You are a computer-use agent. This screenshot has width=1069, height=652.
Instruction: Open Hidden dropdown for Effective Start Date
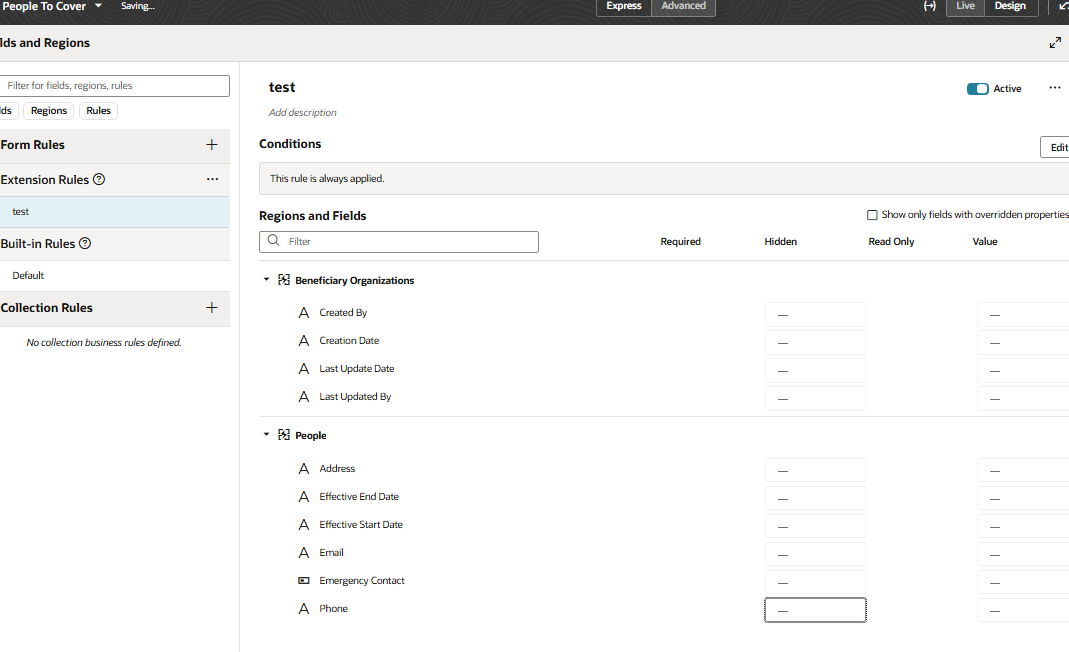click(x=815, y=527)
